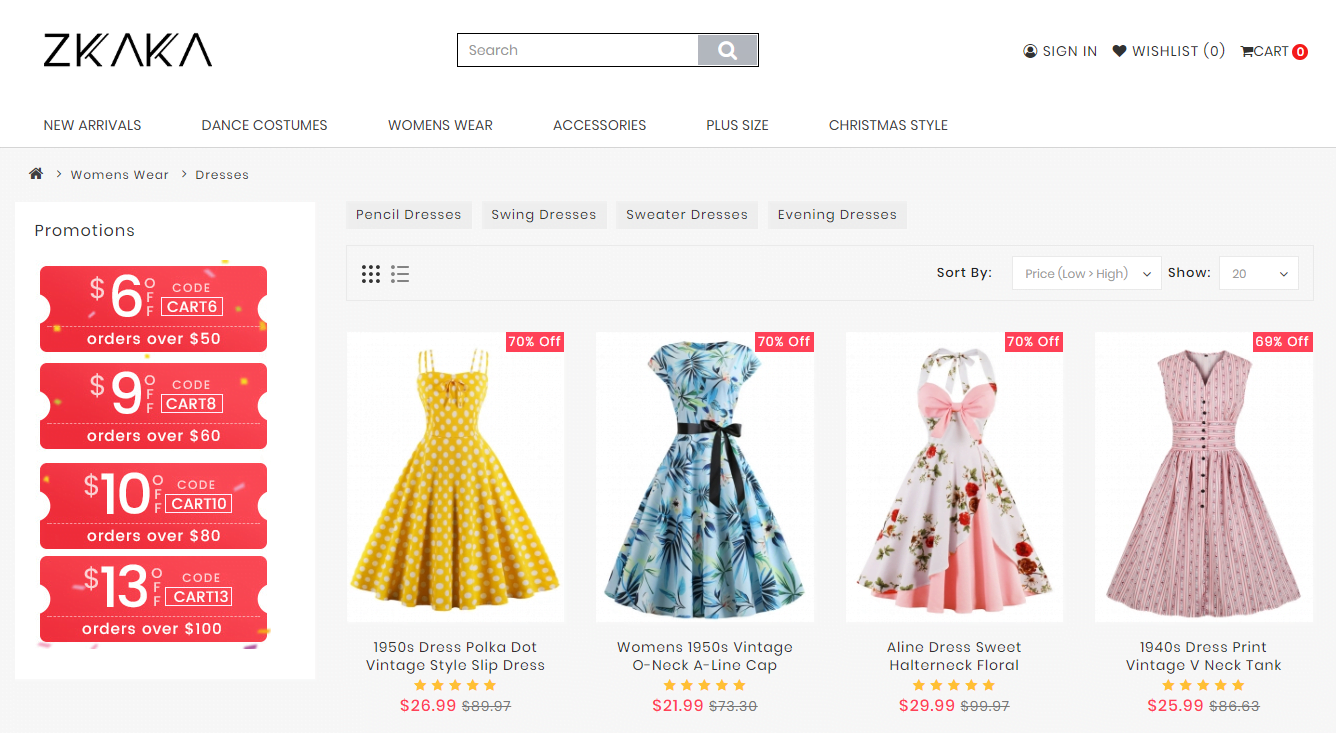1336x733 pixels.
Task: Click the $10 off CART10 coupon
Action: tap(153, 506)
